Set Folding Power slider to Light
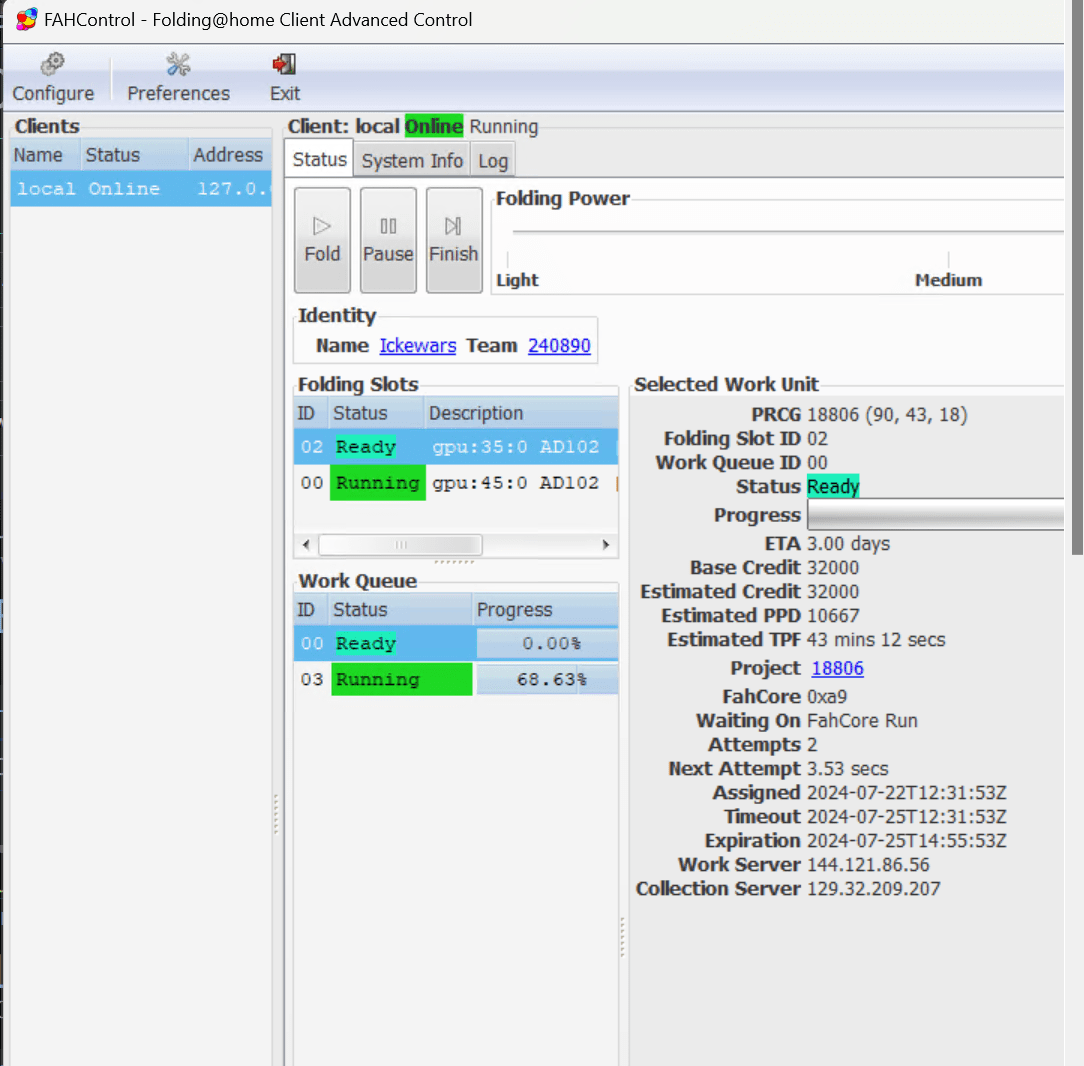 tap(517, 280)
